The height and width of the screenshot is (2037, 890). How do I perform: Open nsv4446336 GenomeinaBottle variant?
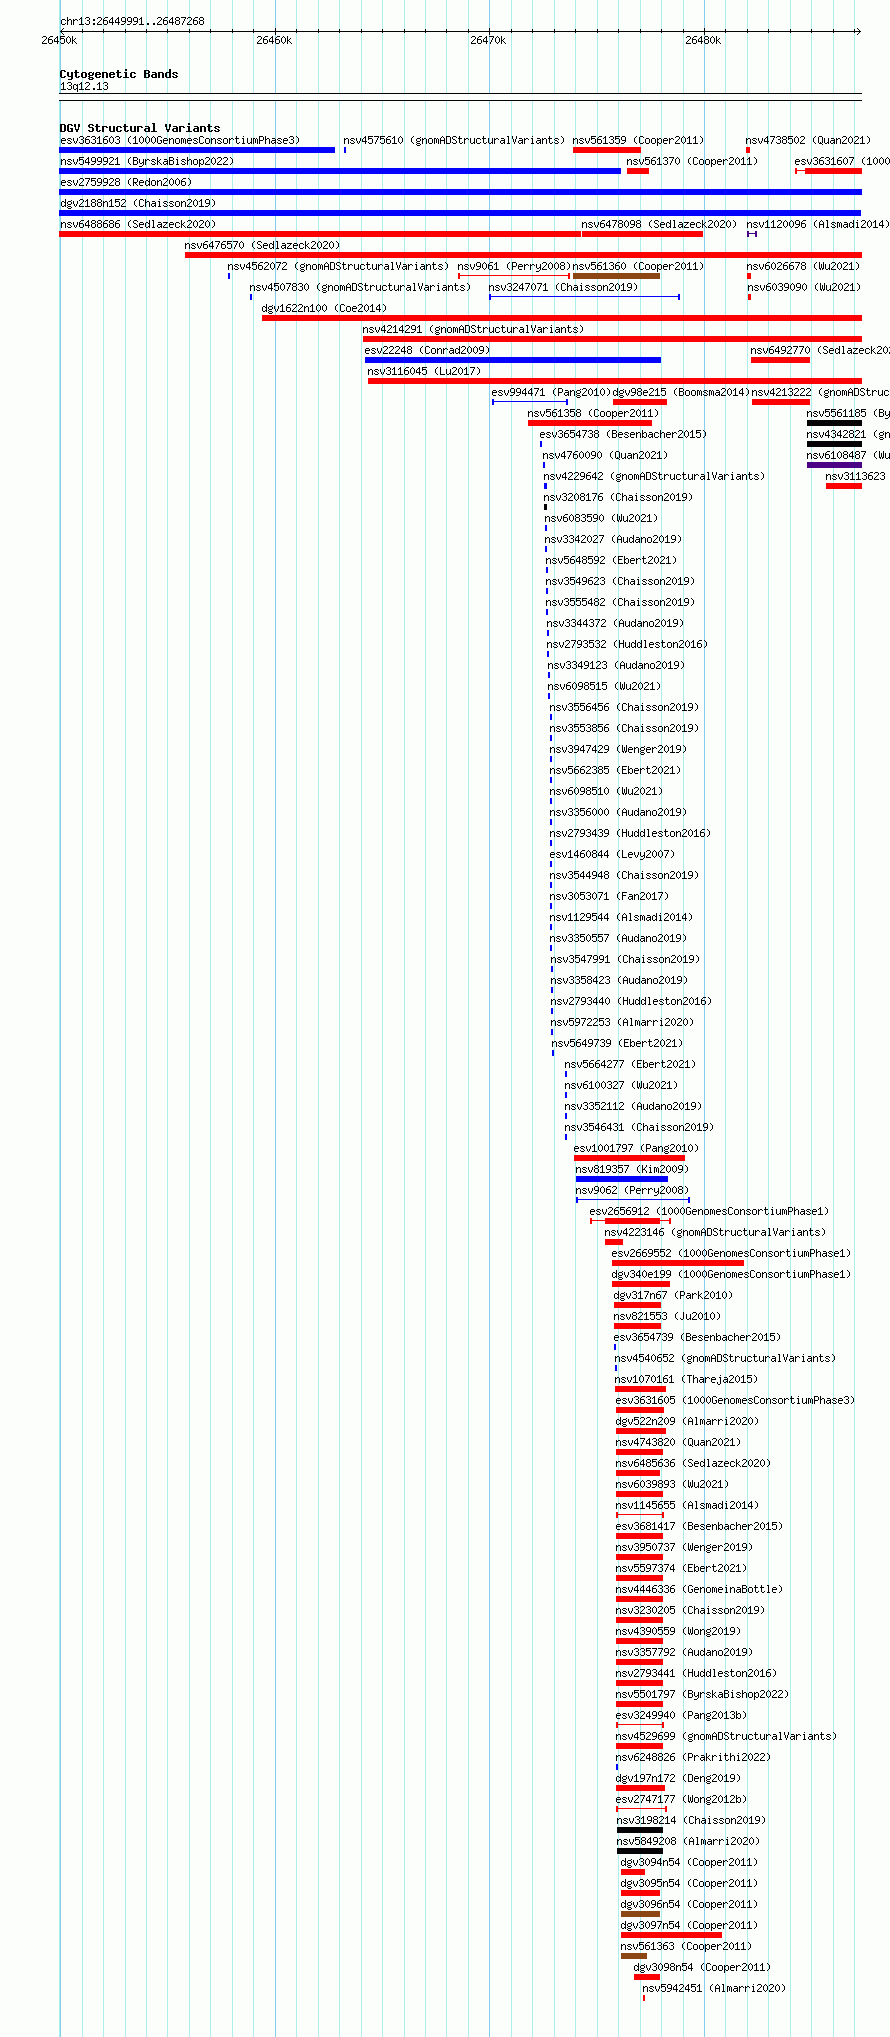click(699, 1589)
